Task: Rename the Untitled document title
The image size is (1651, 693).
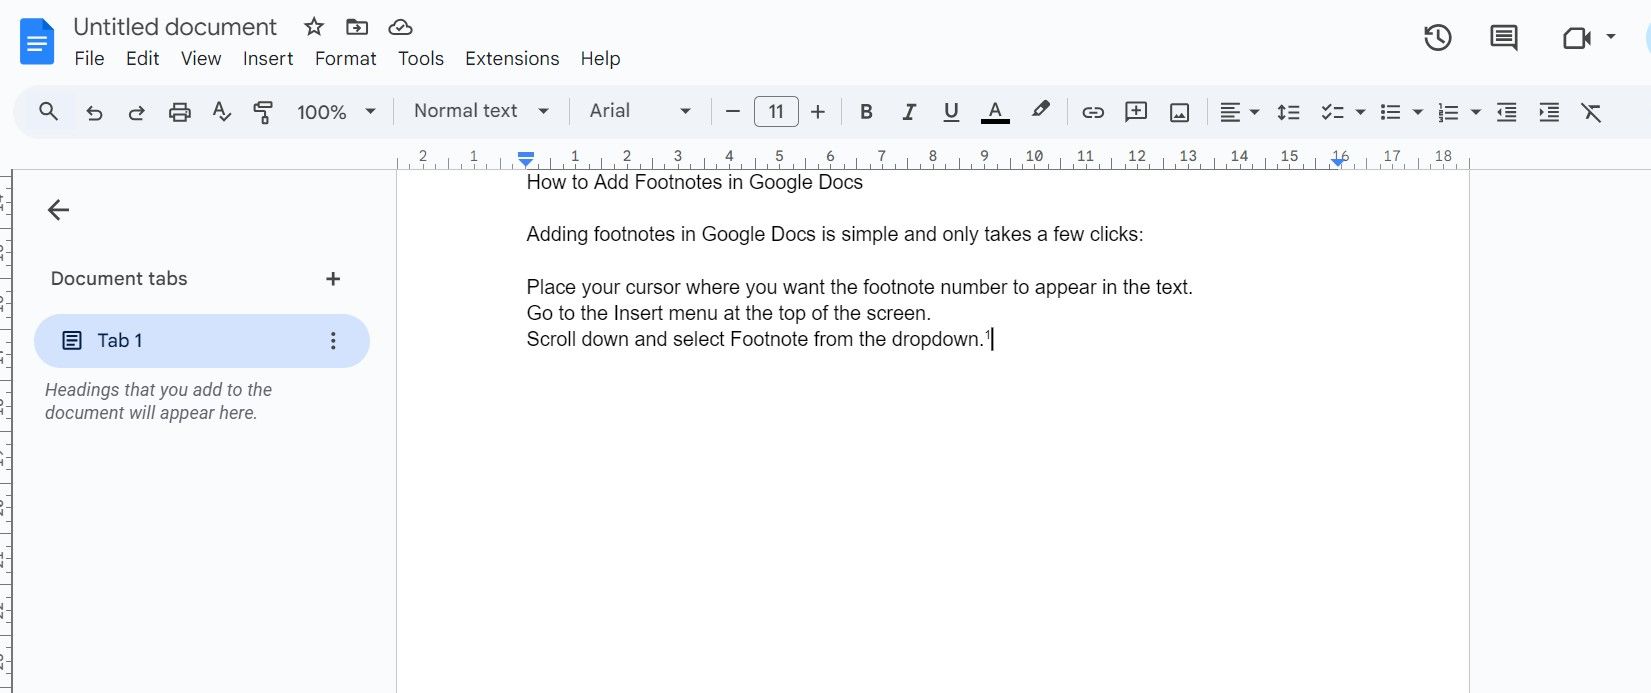Action: tap(175, 27)
